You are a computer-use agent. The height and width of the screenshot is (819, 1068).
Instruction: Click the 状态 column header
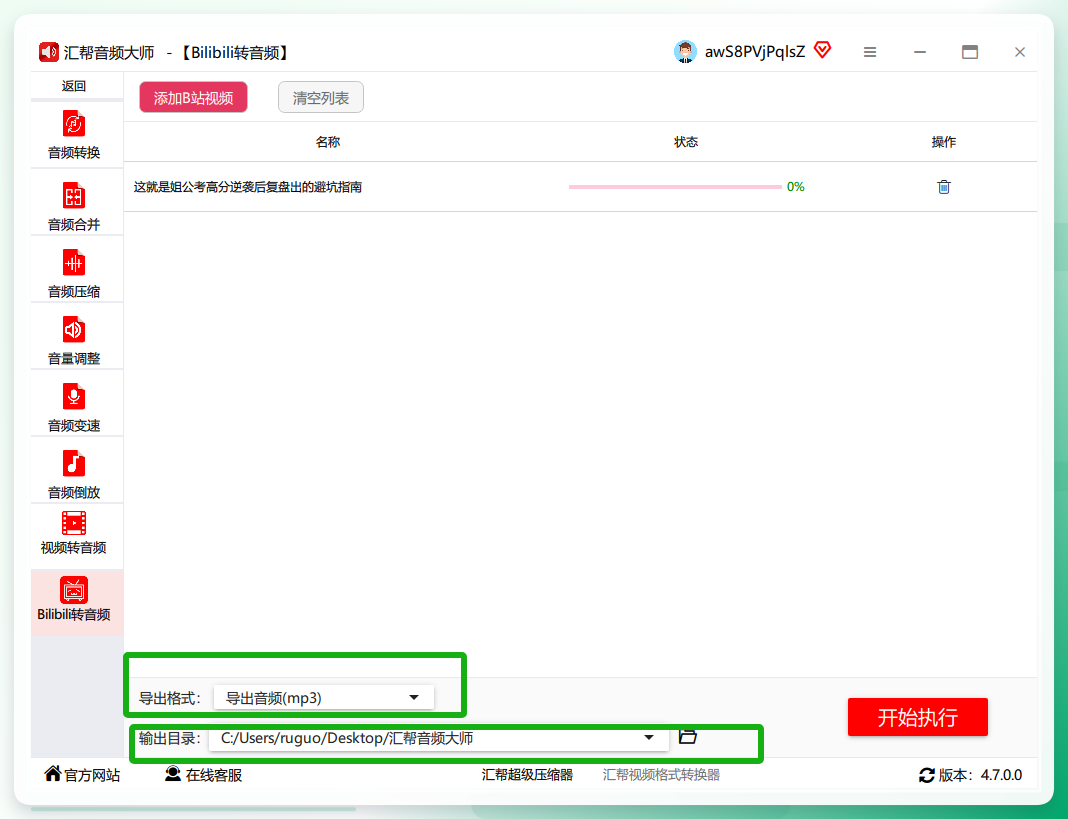686,142
